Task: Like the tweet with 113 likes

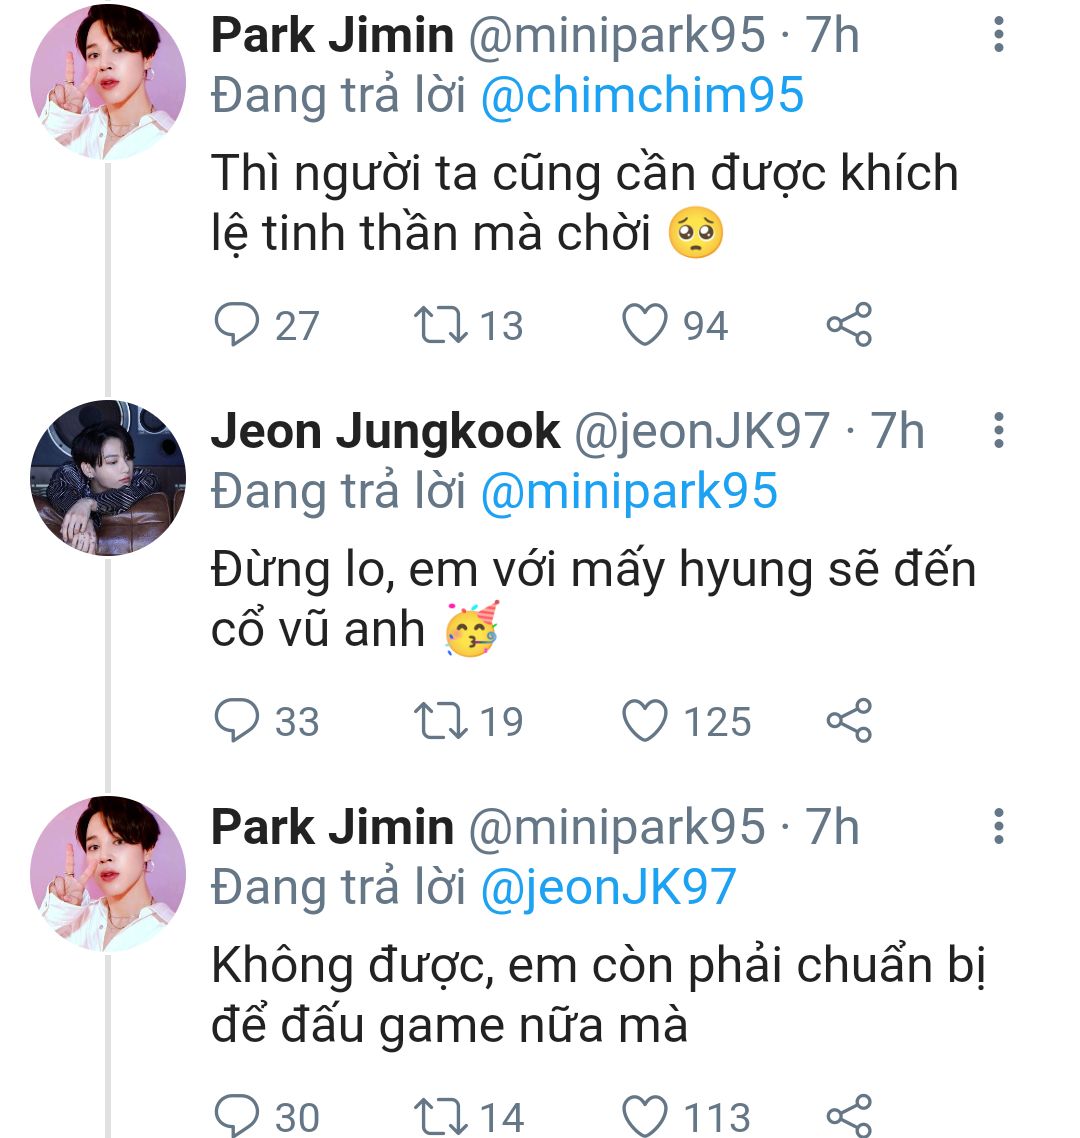Action: click(x=645, y=1116)
